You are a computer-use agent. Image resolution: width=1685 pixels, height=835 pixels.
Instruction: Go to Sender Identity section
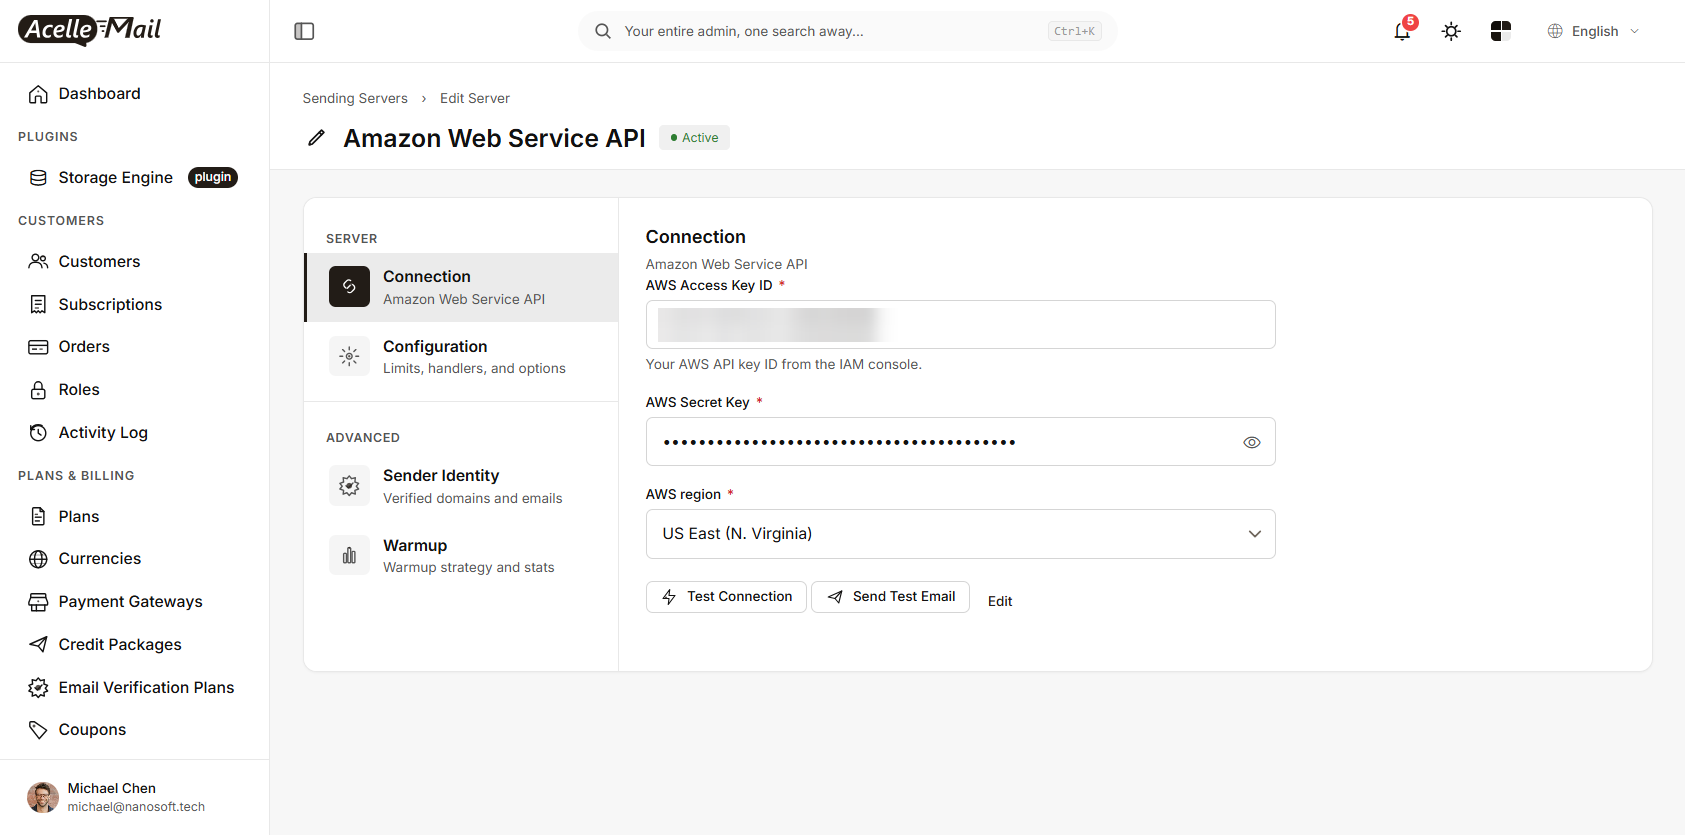coord(461,486)
